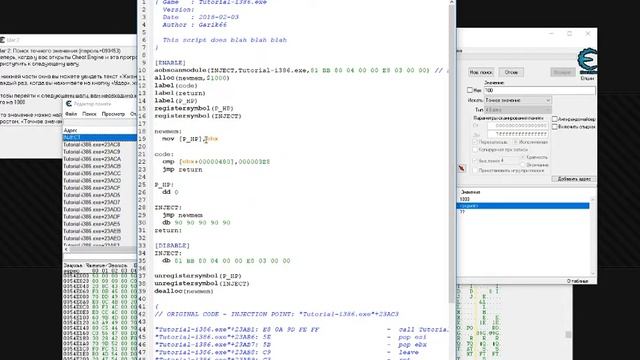Viewport: 640px width, 360px height.
Task: Open the Поиск menu in memory viewer
Action: (x=89, y=114)
